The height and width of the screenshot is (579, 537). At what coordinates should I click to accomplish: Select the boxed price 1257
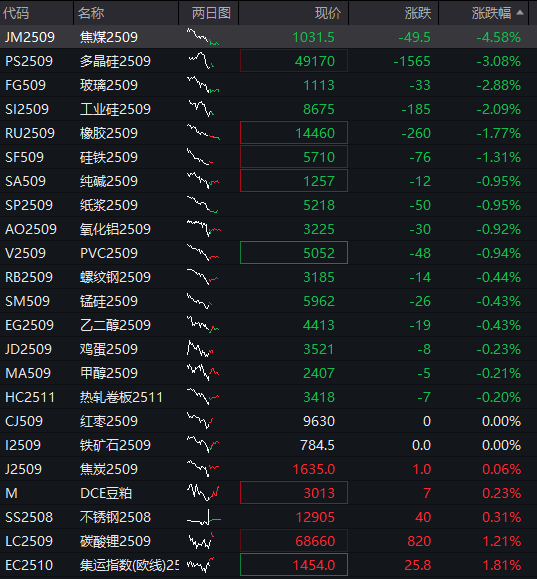[x=294, y=181]
